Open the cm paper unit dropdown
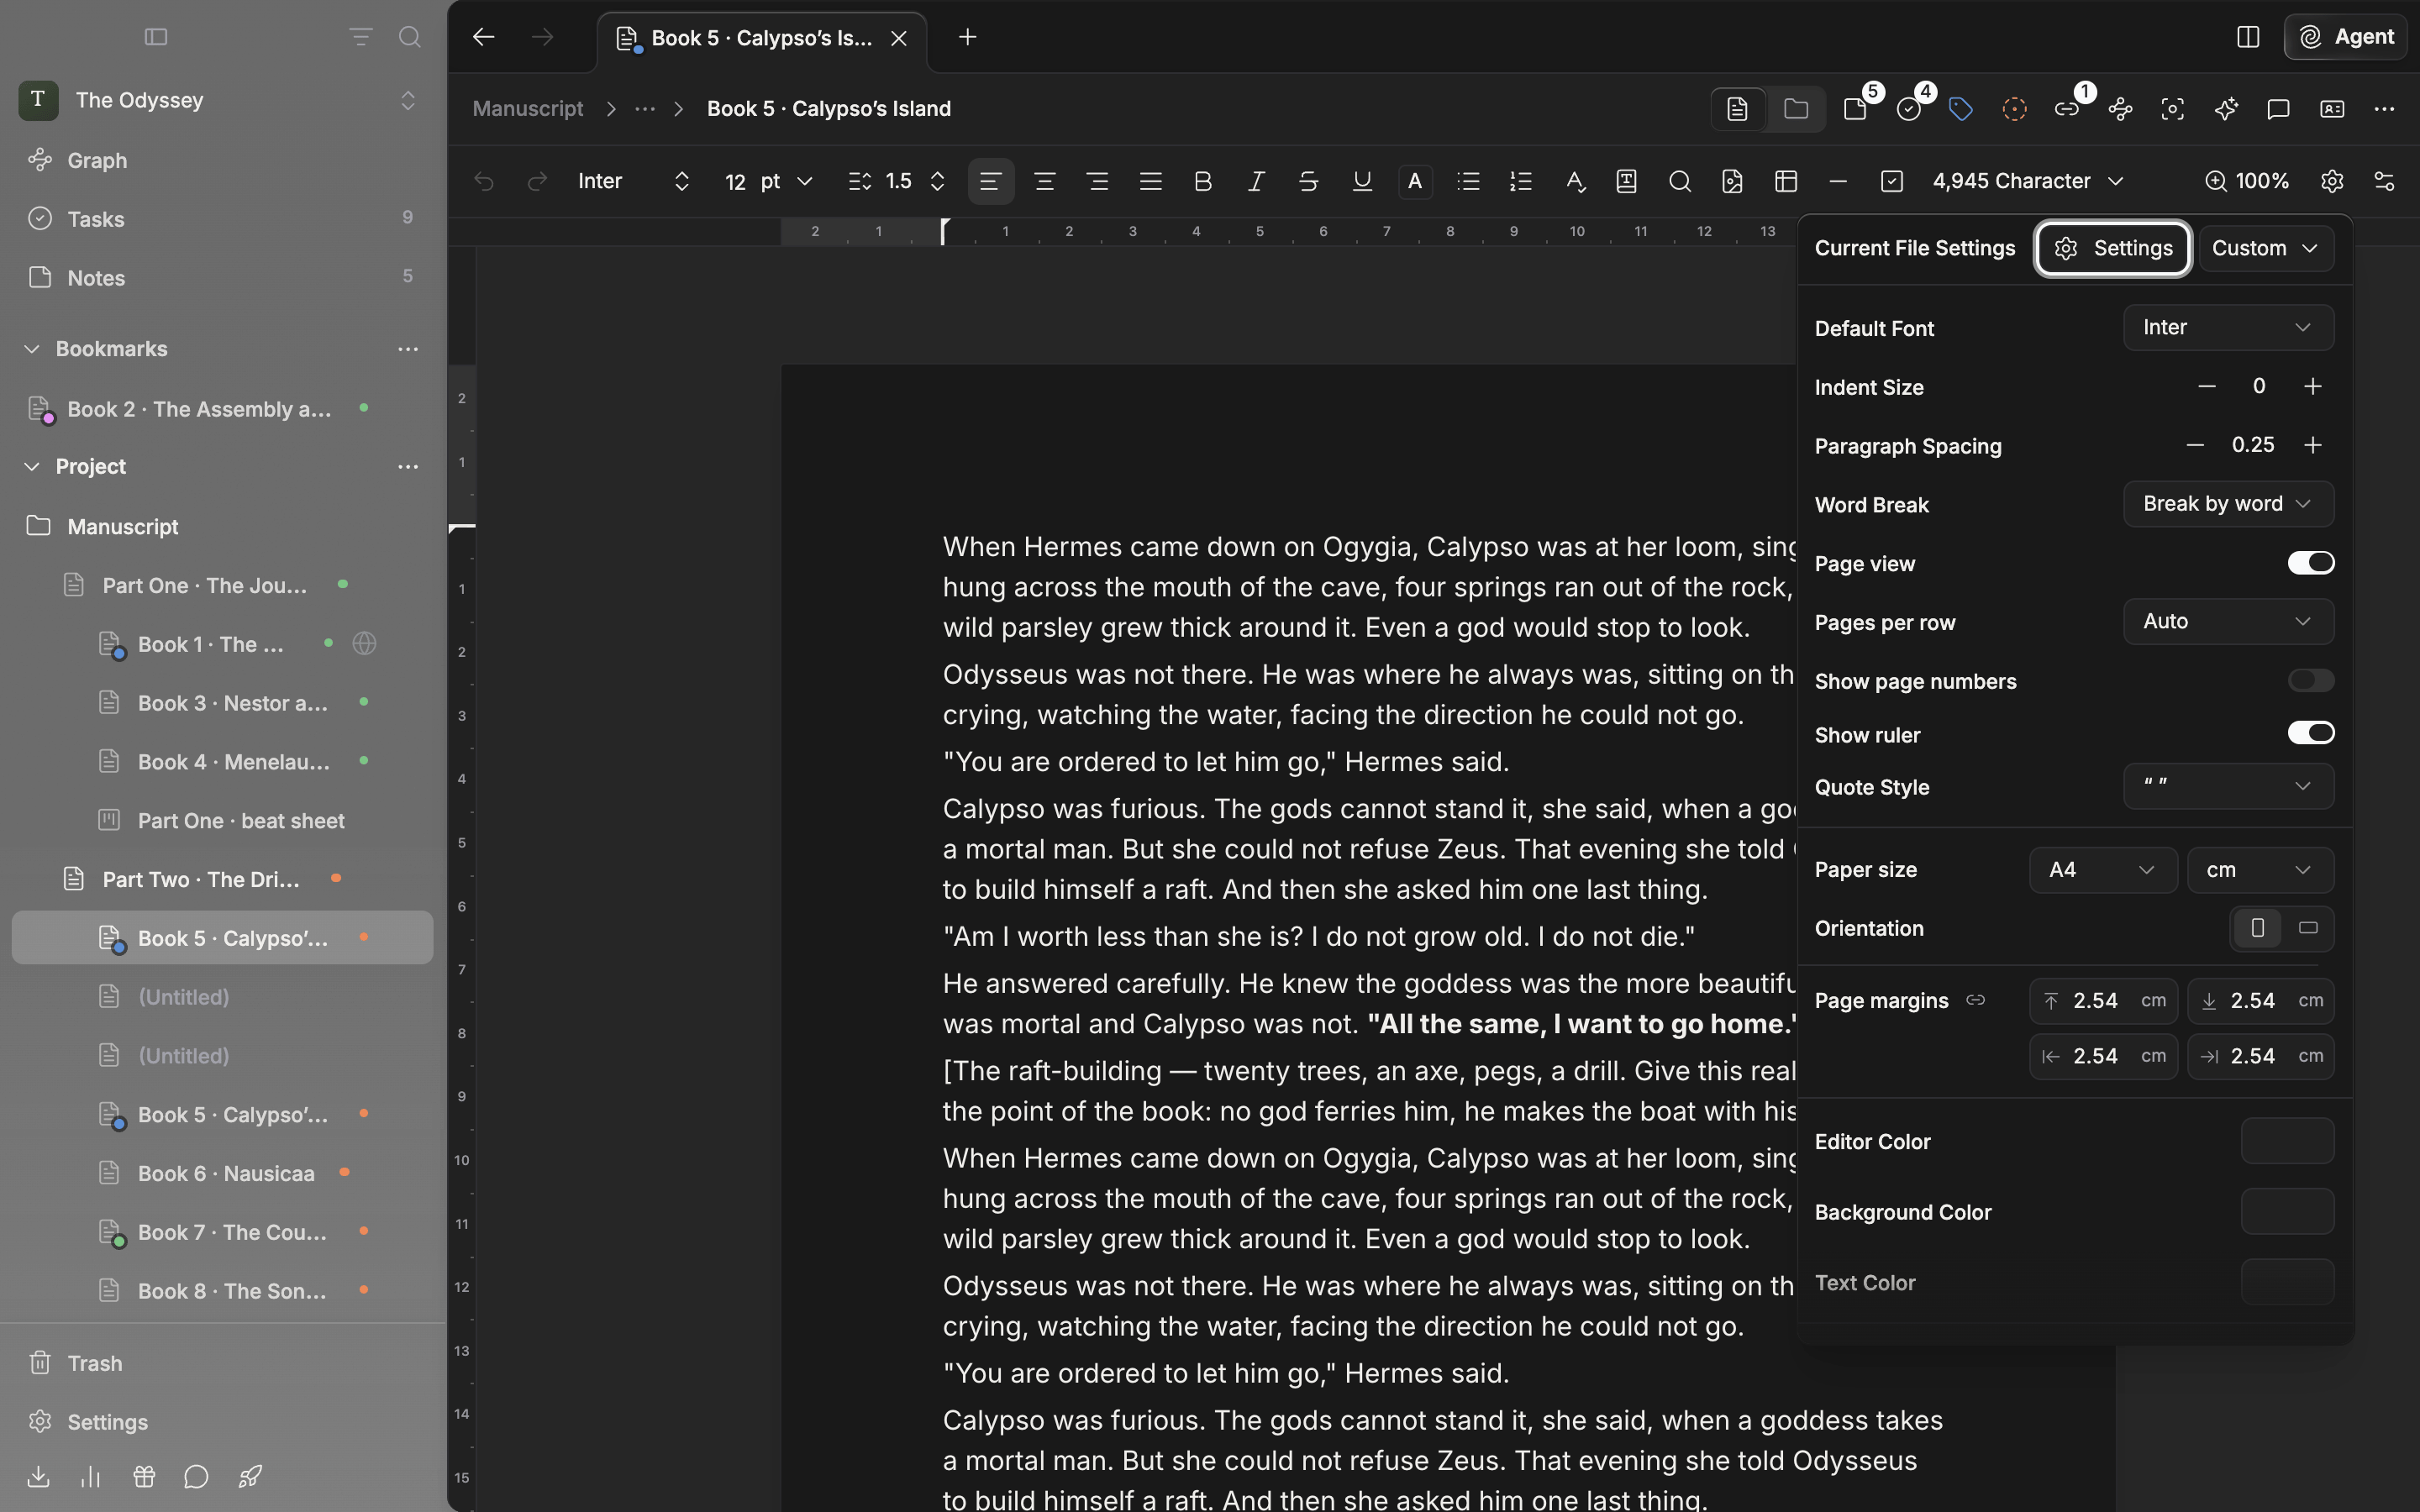 (x=2260, y=870)
